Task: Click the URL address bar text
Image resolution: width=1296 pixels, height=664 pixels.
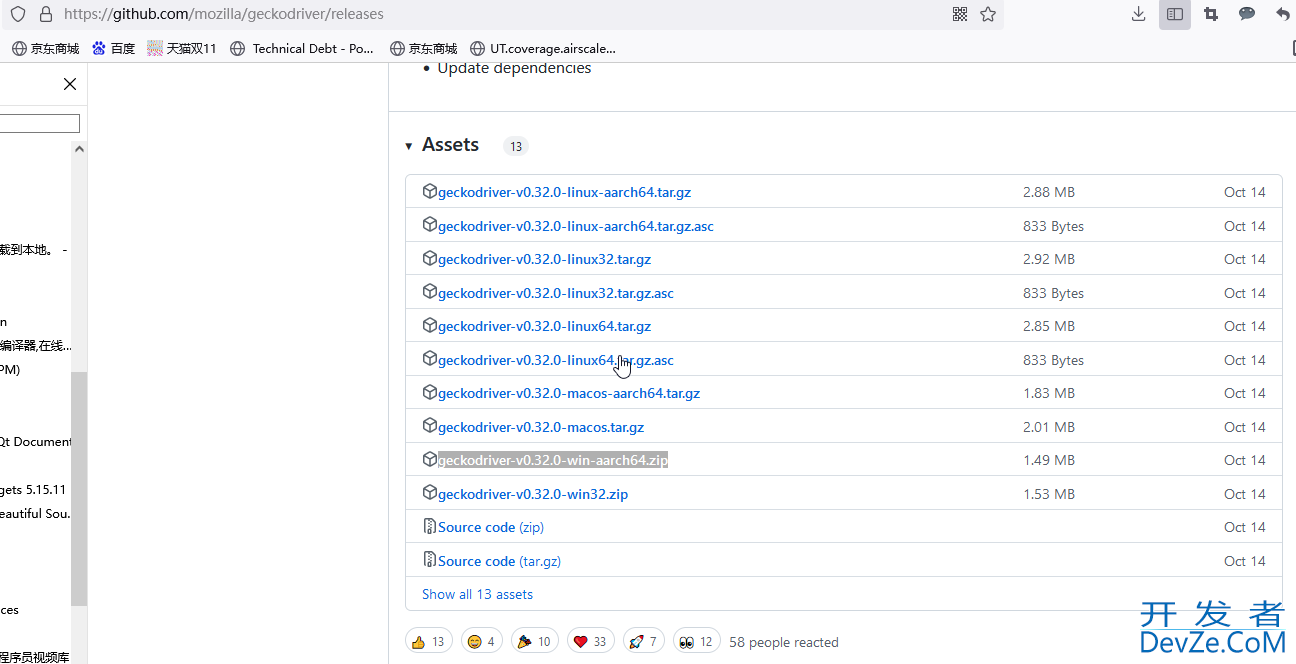Action: click(x=224, y=14)
